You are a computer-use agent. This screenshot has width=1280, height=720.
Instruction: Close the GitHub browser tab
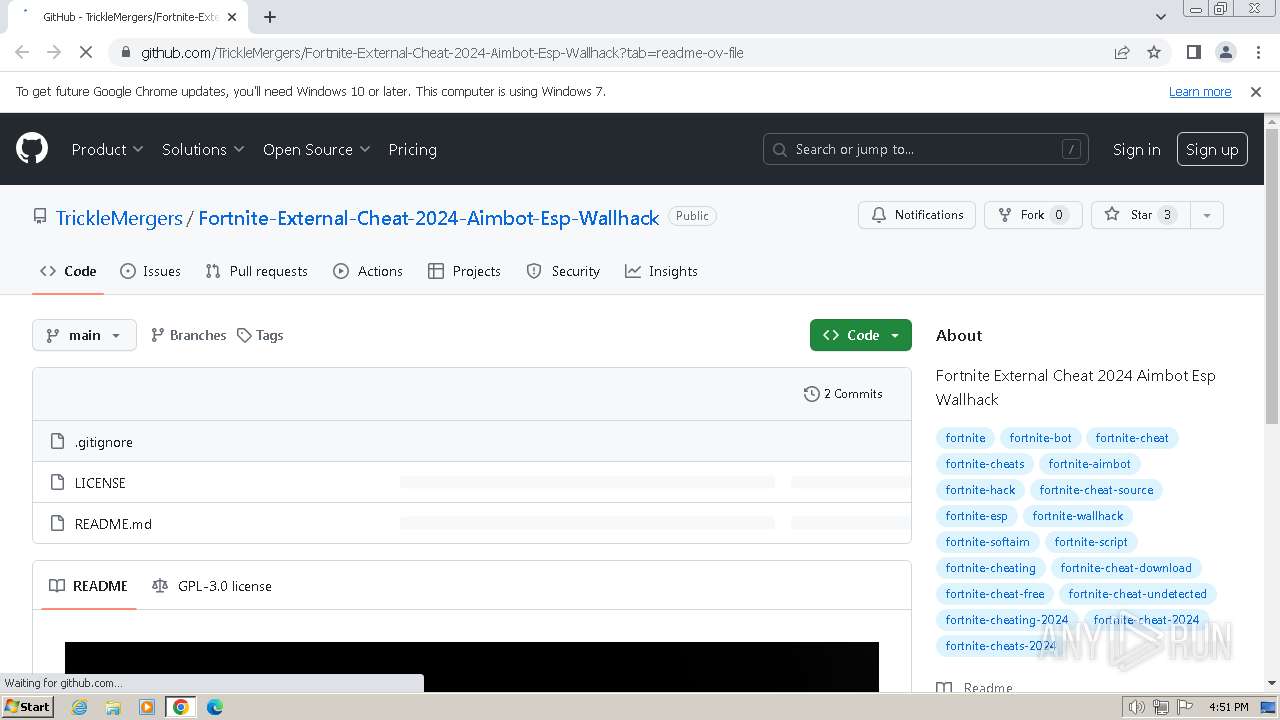coord(232,17)
